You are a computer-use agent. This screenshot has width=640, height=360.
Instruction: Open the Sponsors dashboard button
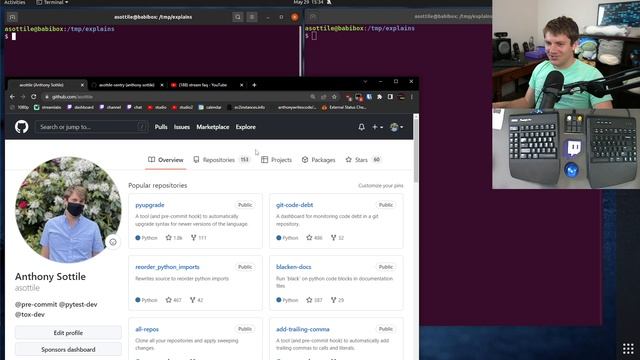68,349
